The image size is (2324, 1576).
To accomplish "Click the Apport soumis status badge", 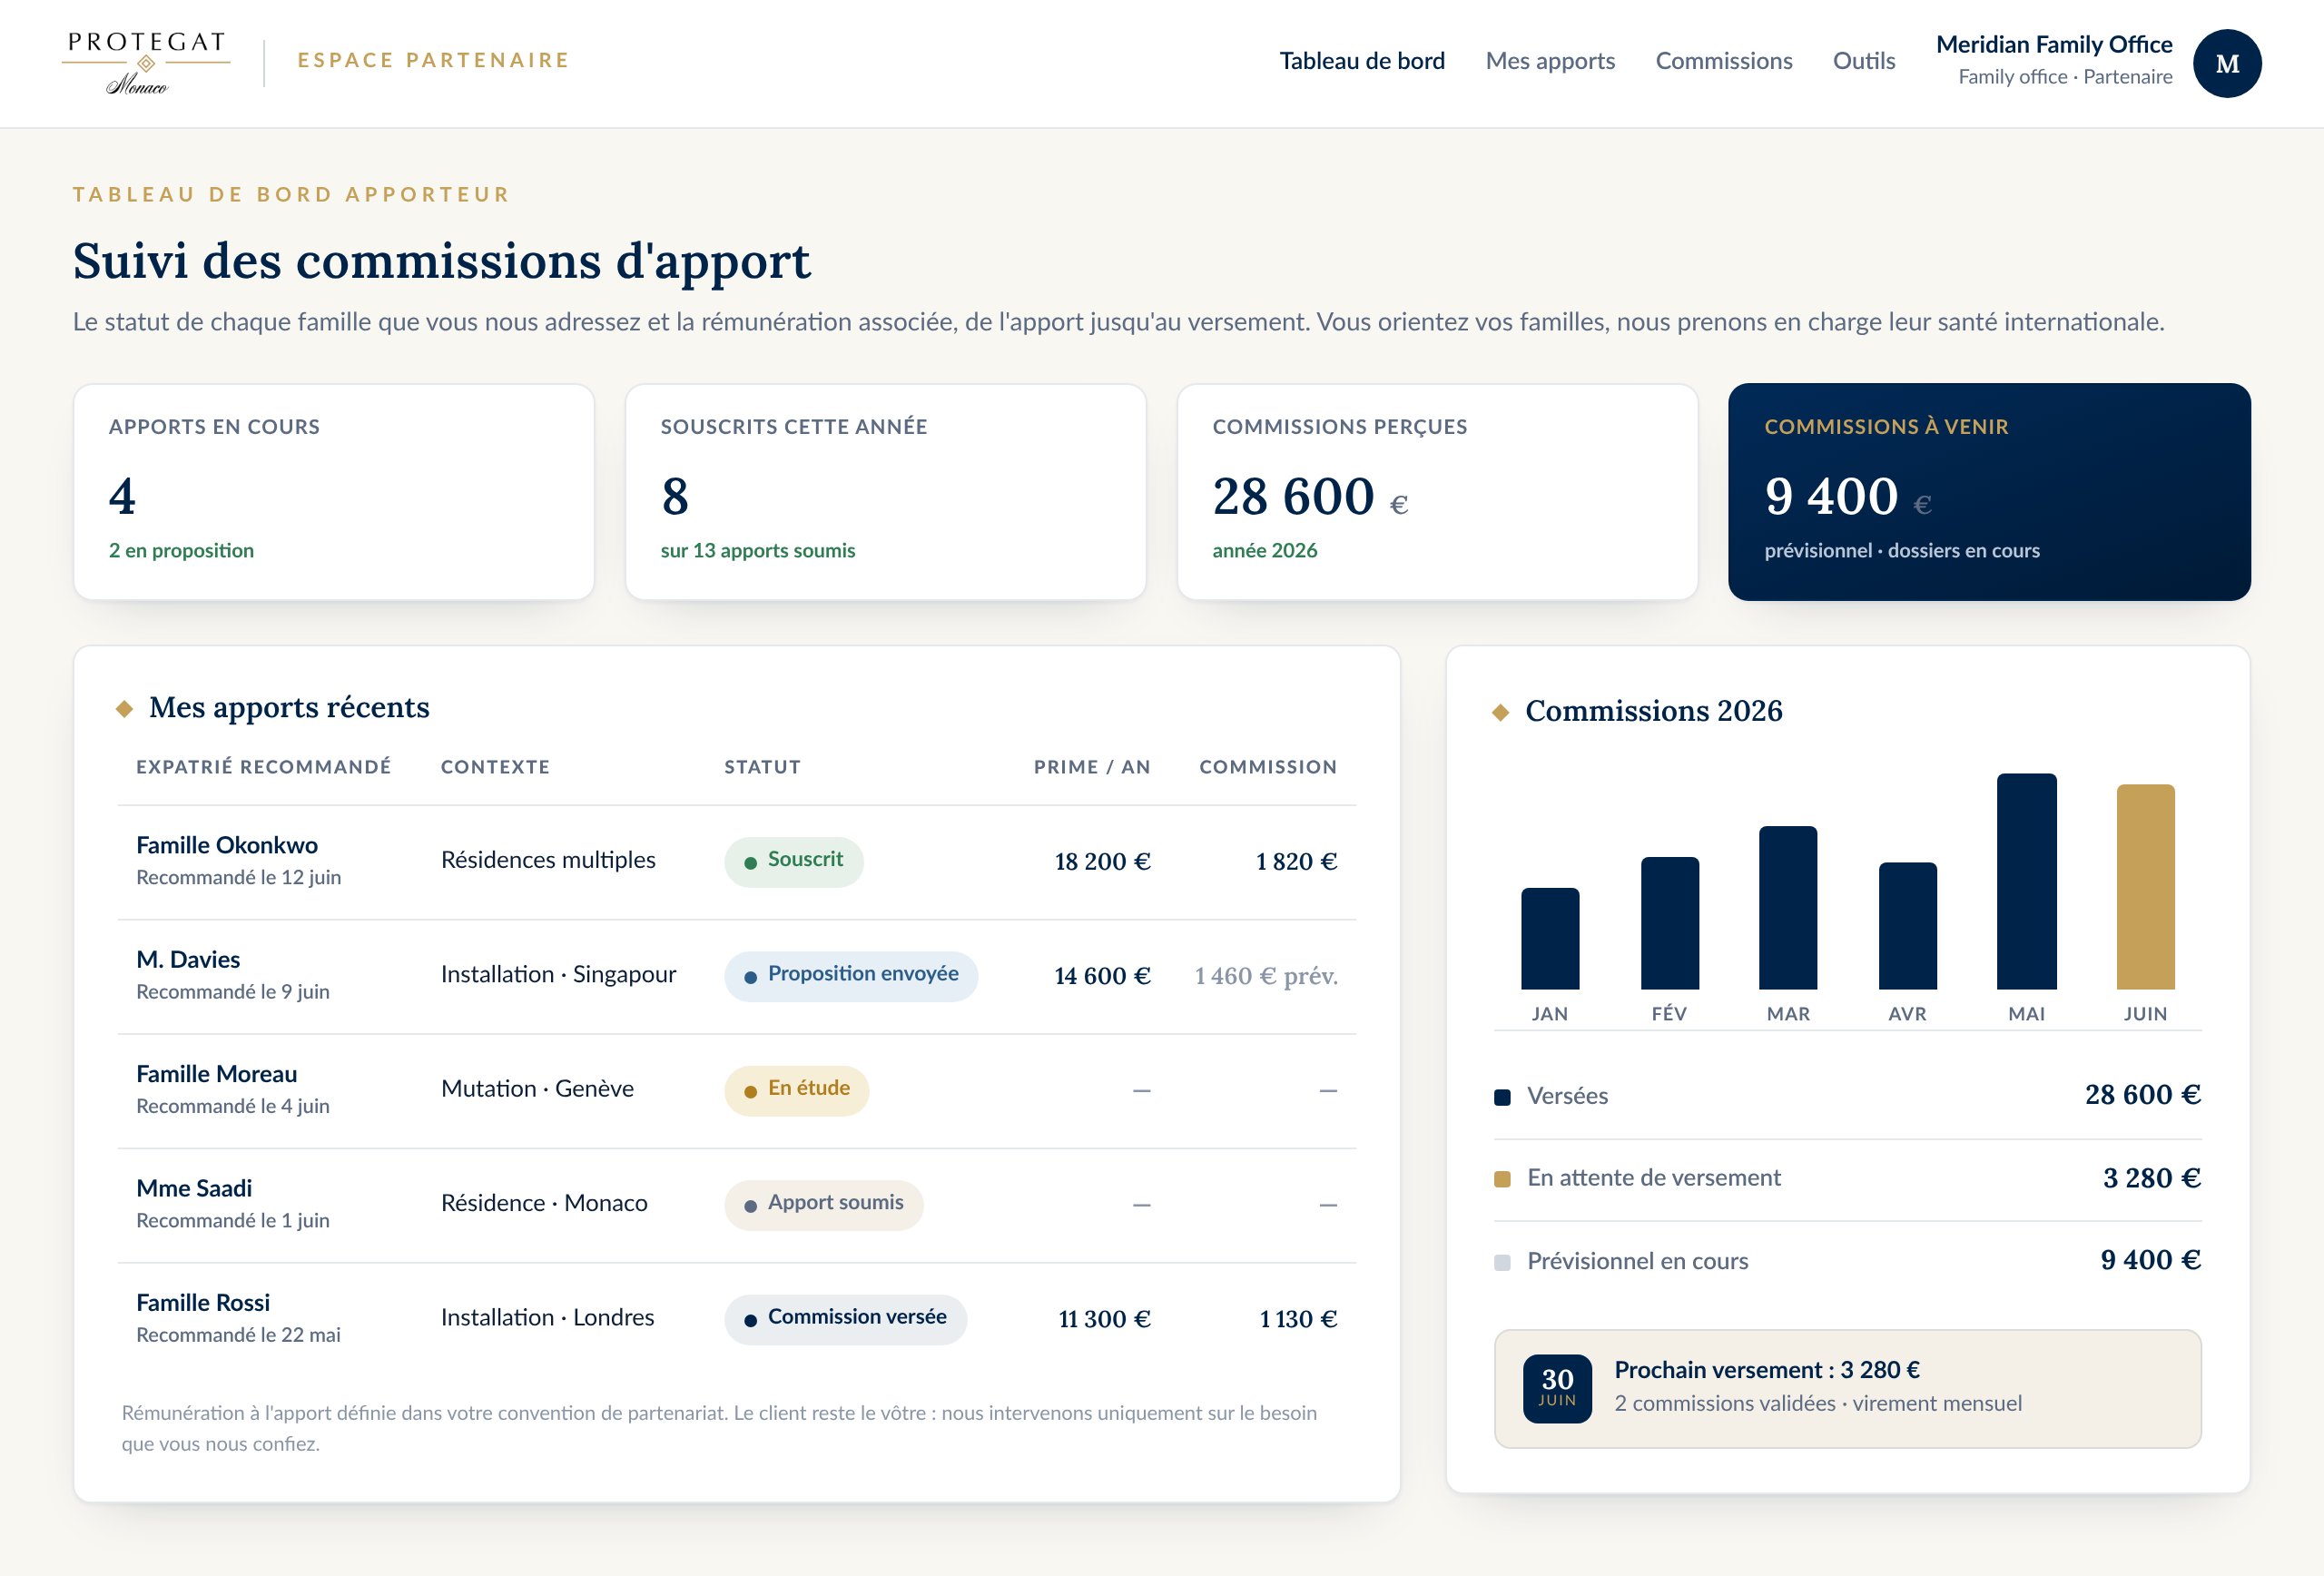I will point(824,1204).
